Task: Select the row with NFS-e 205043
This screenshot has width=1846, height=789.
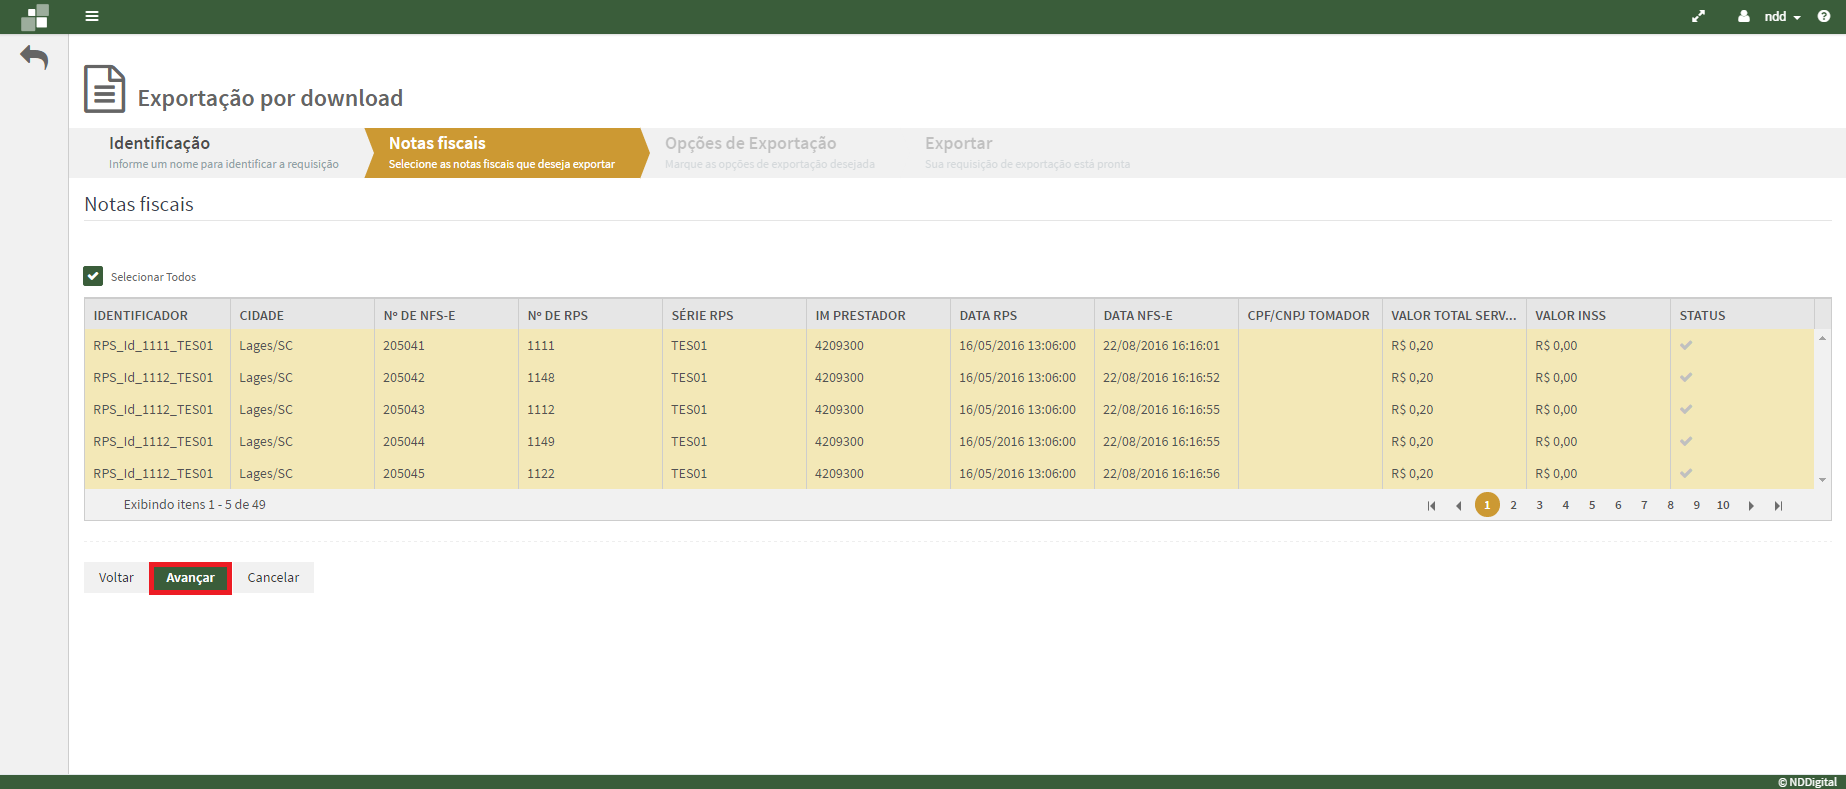Action: 404,410
